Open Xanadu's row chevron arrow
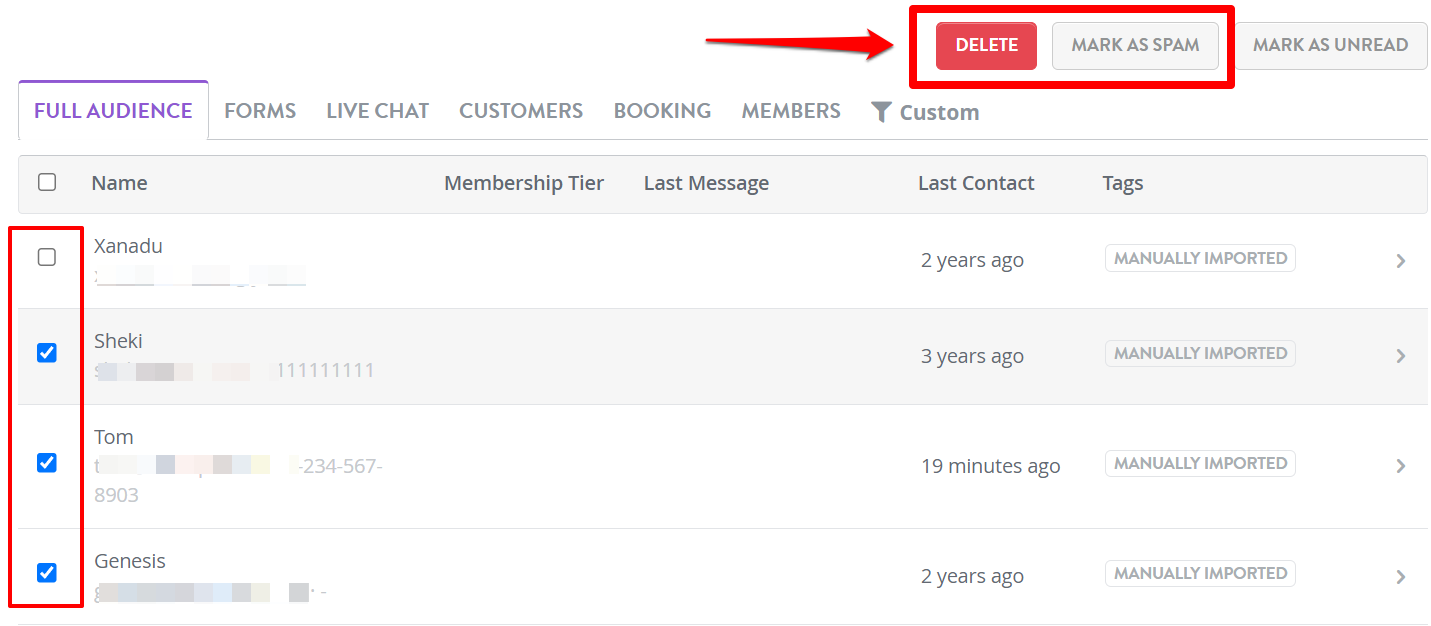Screen dimensions: 1431x626 coord(1400,261)
